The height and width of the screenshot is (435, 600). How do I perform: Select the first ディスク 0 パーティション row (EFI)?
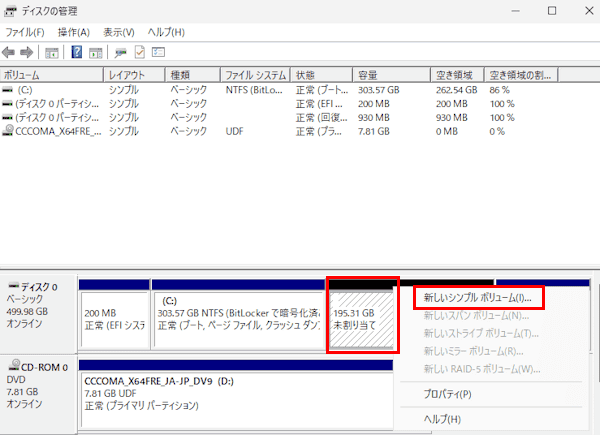tap(279, 104)
